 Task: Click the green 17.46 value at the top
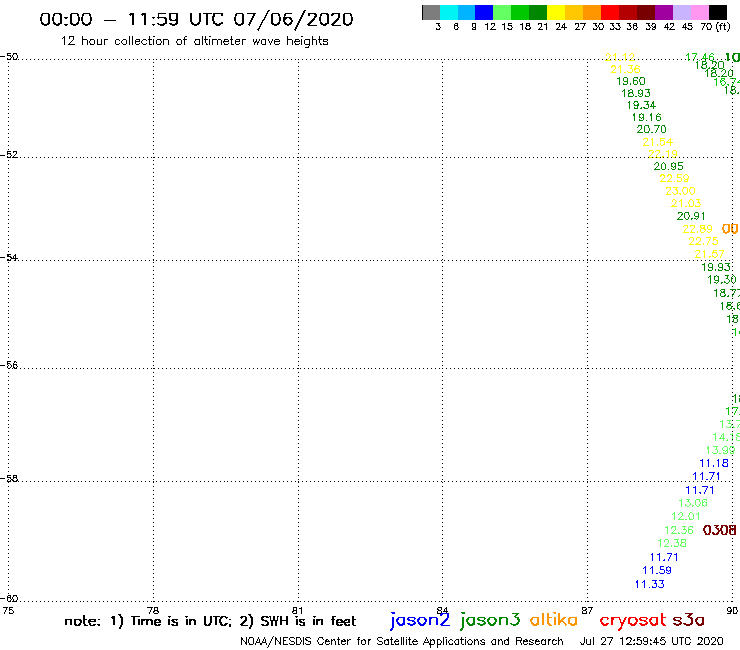(700, 58)
